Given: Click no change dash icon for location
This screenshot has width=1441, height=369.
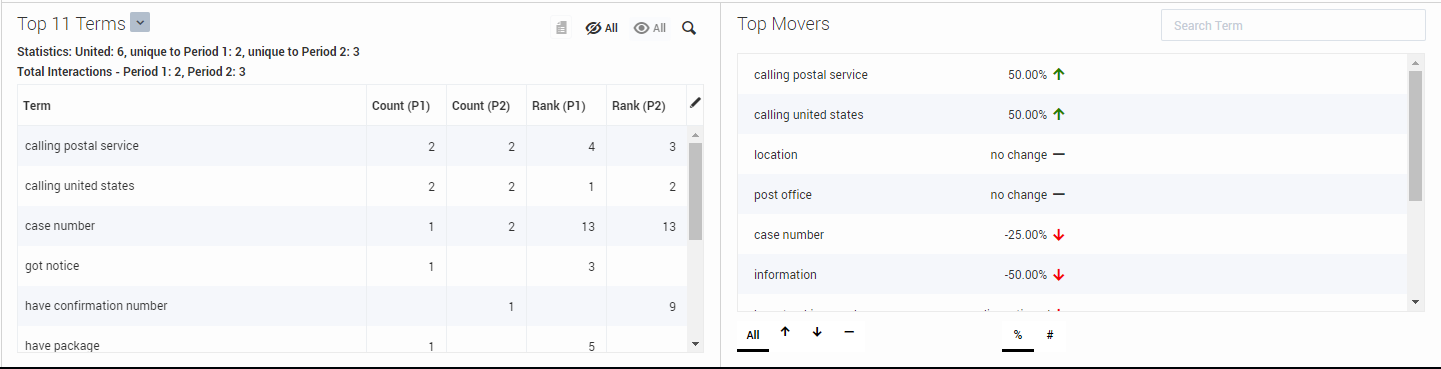Looking at the screenshot, I should [x=1059, y=155].
